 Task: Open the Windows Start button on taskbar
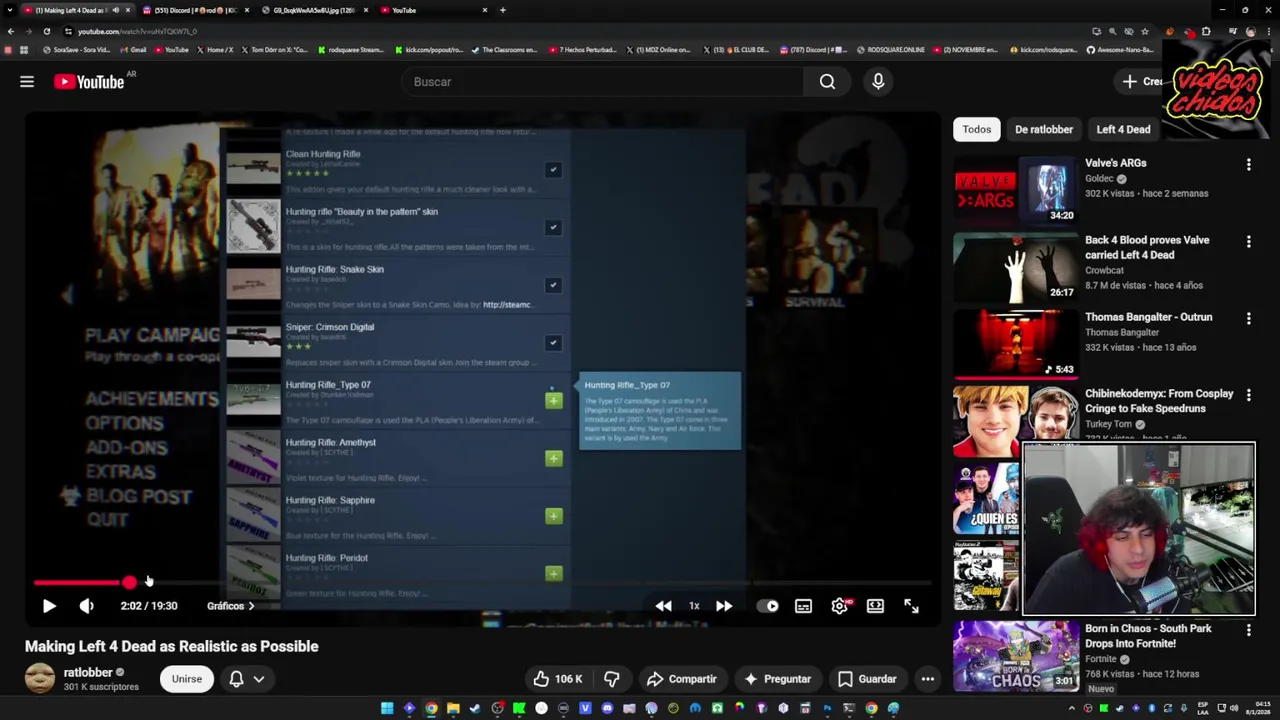tap(387, 708)
